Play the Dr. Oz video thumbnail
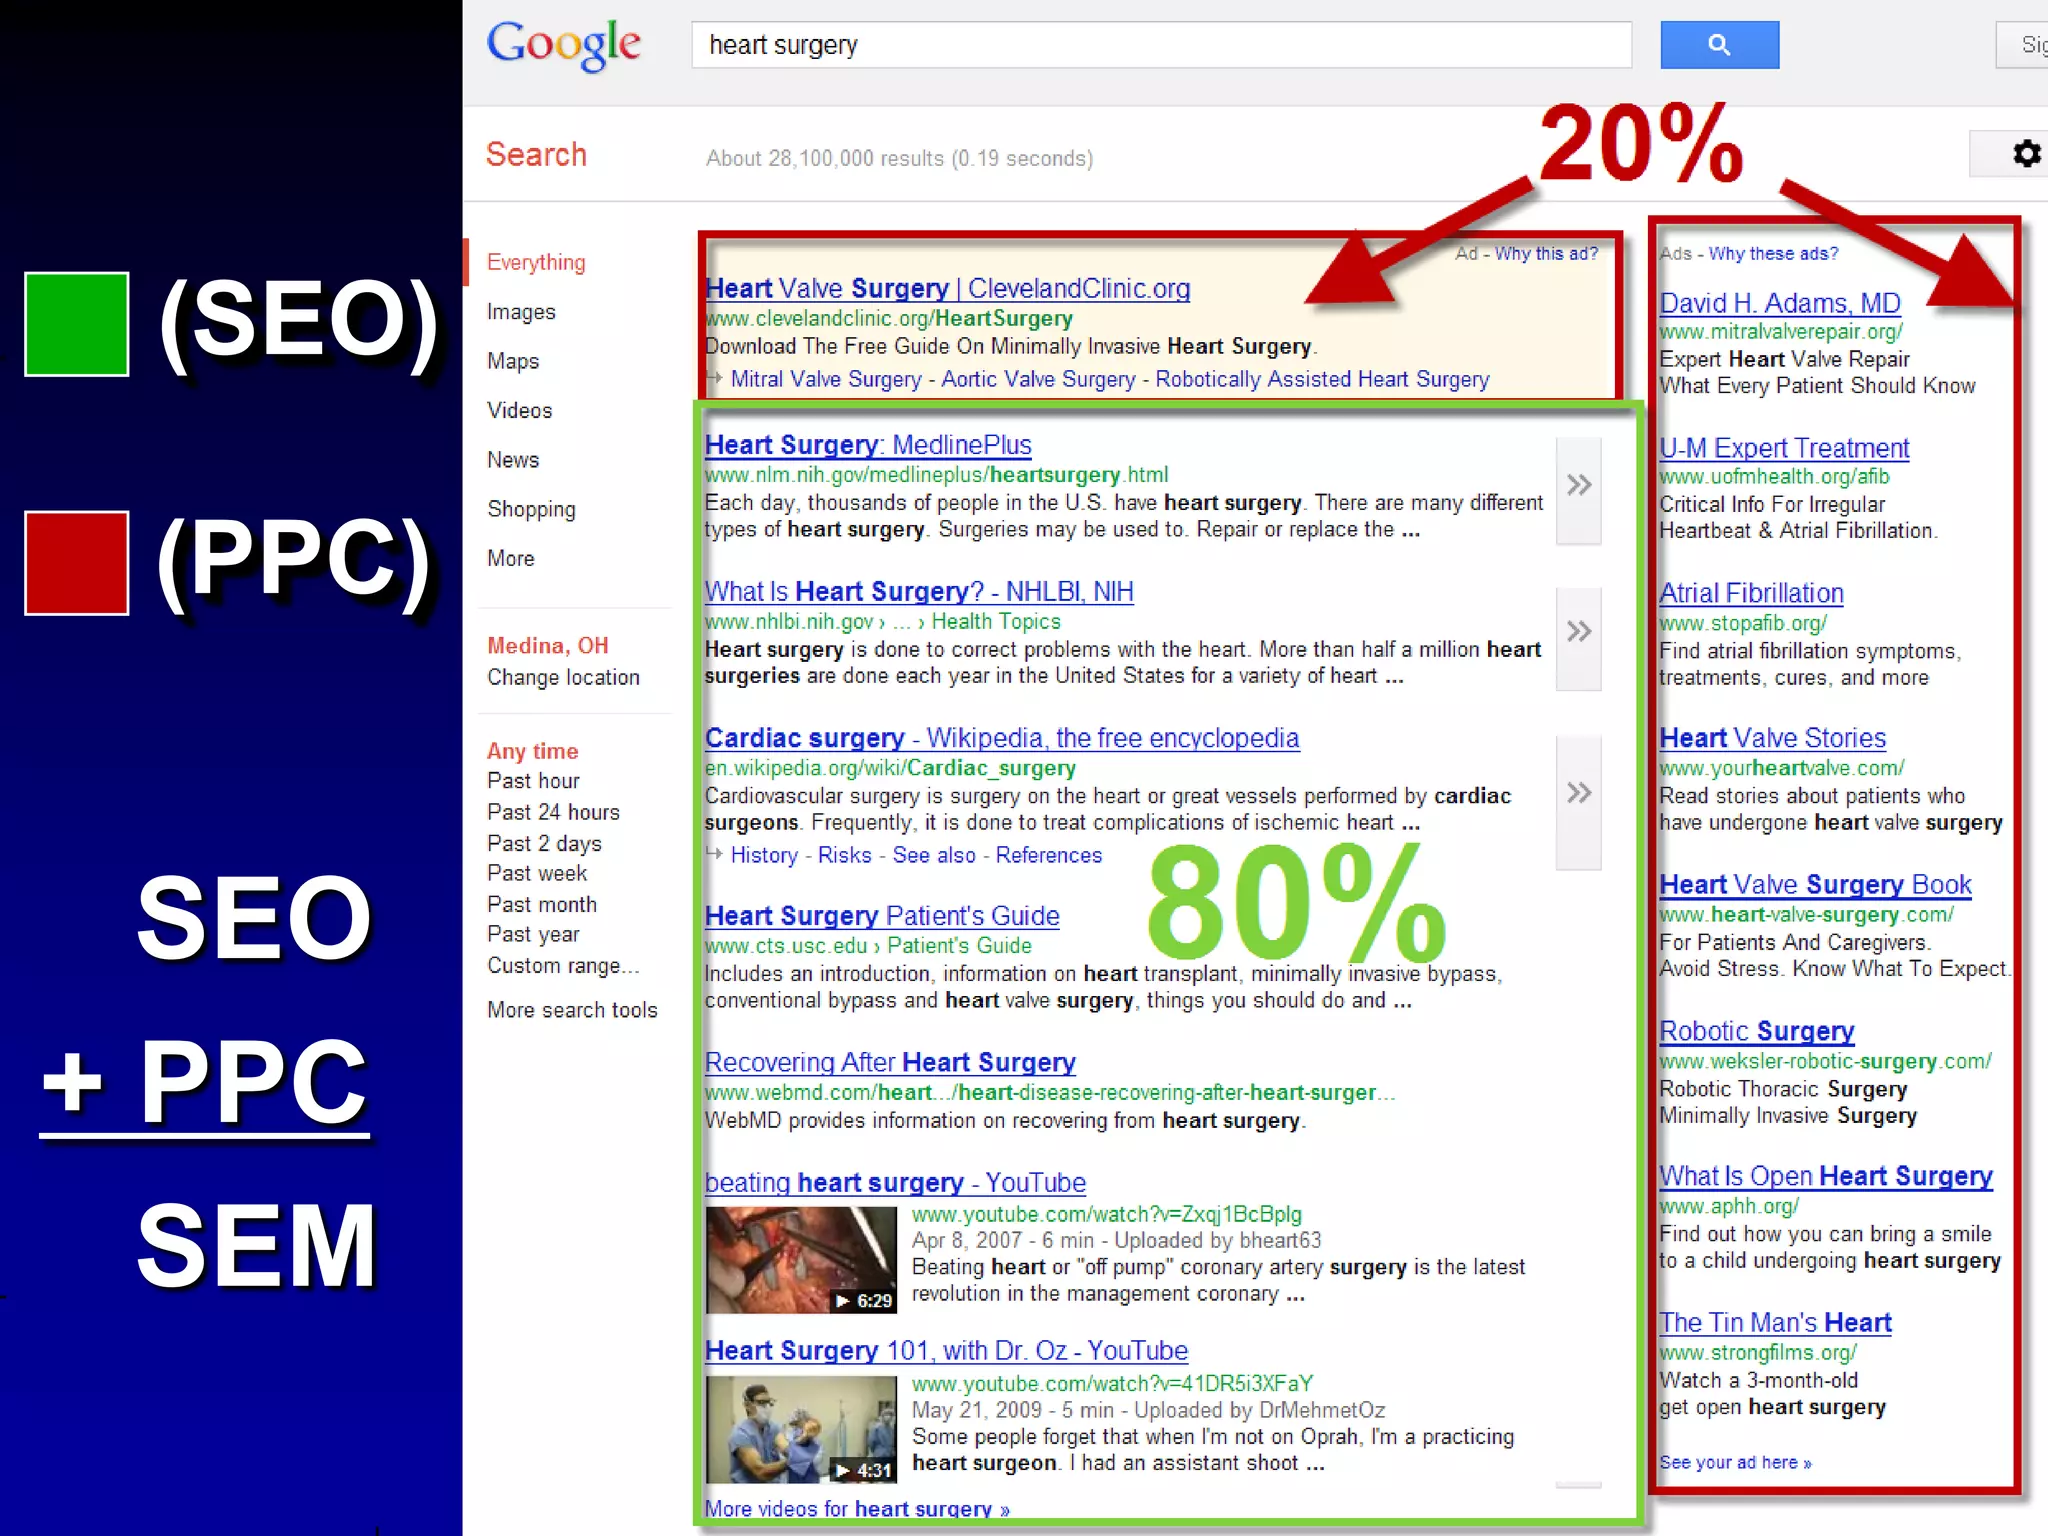The height and width of the screenshot is (1536, 2048). [801, 1430]
